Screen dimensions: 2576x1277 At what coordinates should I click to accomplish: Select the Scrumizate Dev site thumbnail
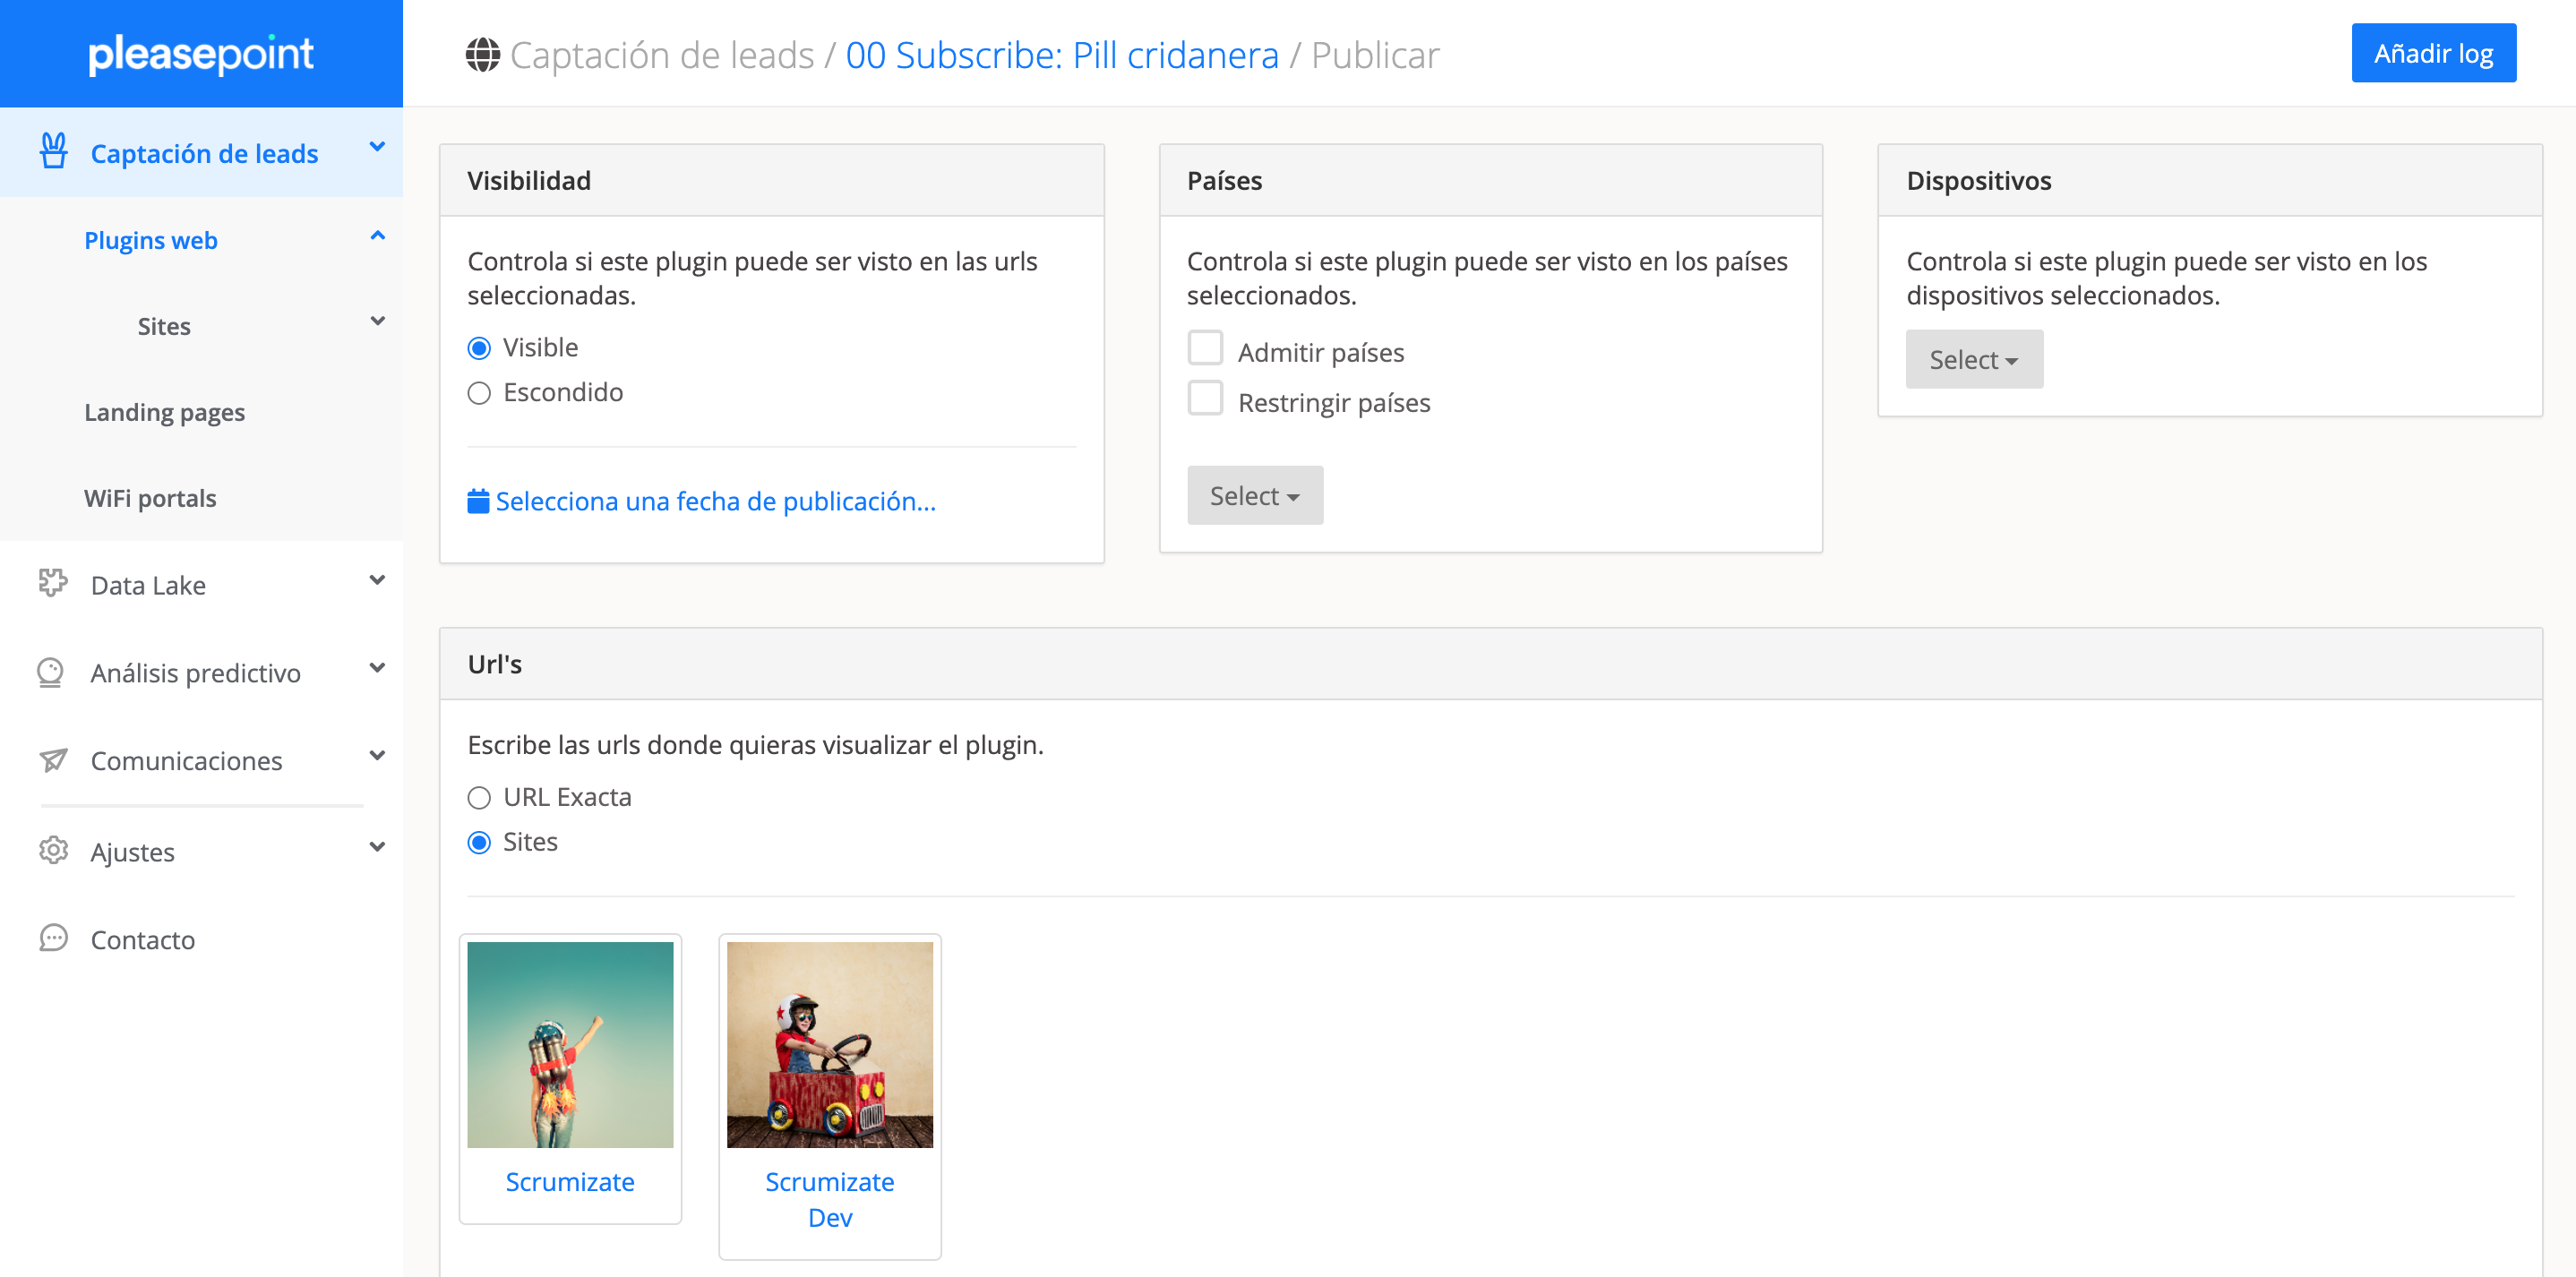pyautogui.click(x=829, y=1045)
